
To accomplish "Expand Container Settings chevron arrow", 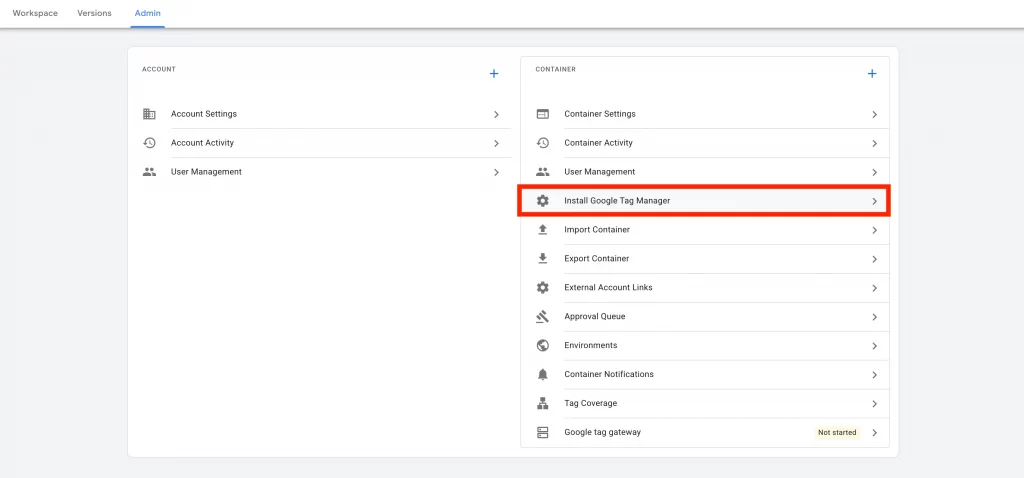I will coord(874,115).
